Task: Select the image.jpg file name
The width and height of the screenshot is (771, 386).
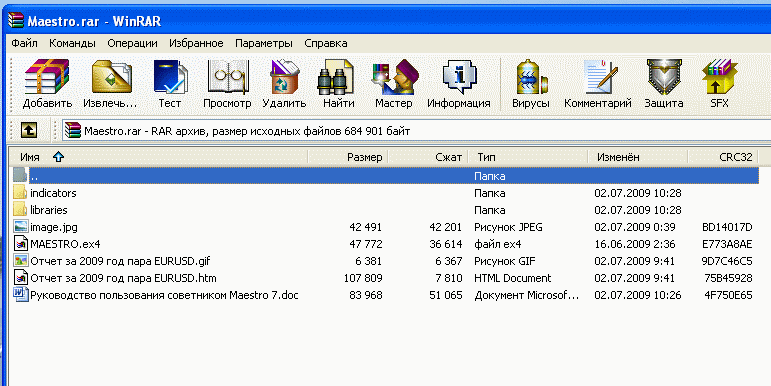Action: (x=54, y=227)
